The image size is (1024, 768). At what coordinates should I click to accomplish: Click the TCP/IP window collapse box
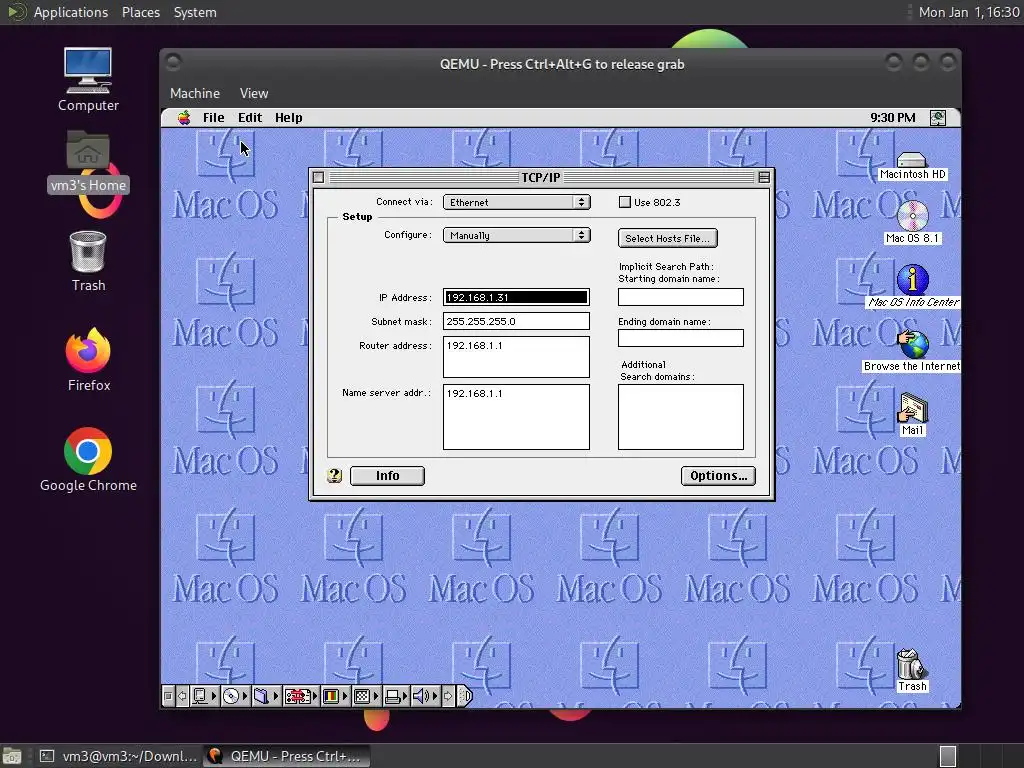tap(764, 177)
